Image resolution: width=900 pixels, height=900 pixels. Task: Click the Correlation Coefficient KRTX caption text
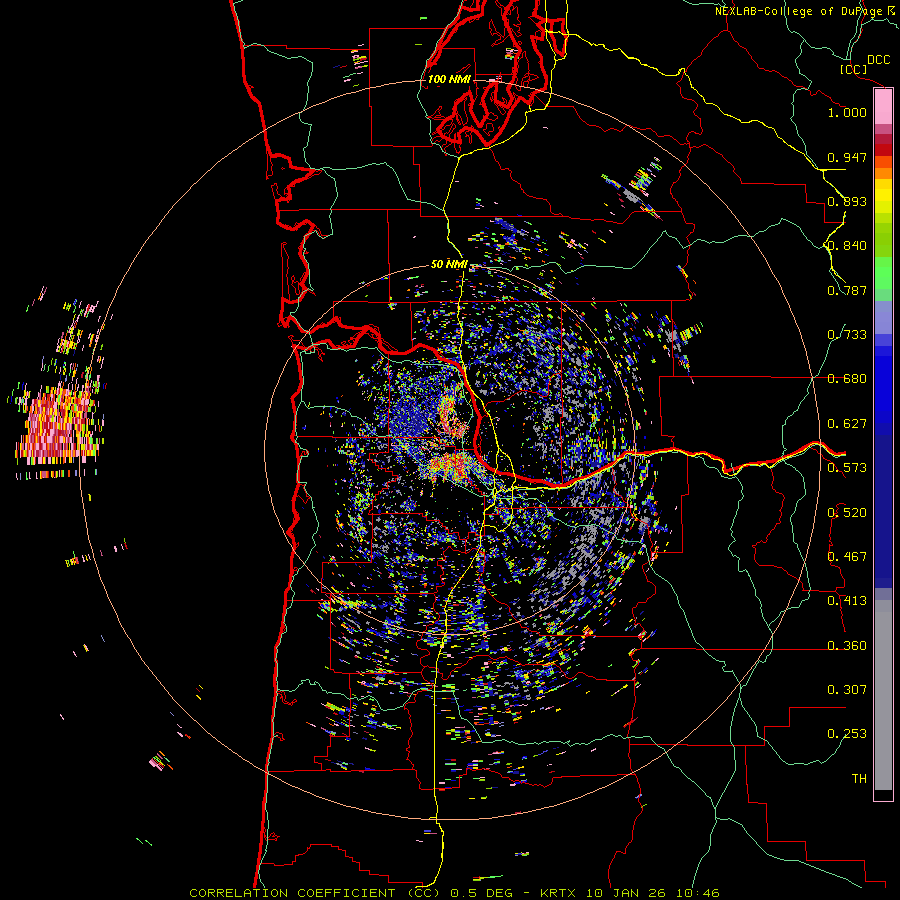pos(454,893)
